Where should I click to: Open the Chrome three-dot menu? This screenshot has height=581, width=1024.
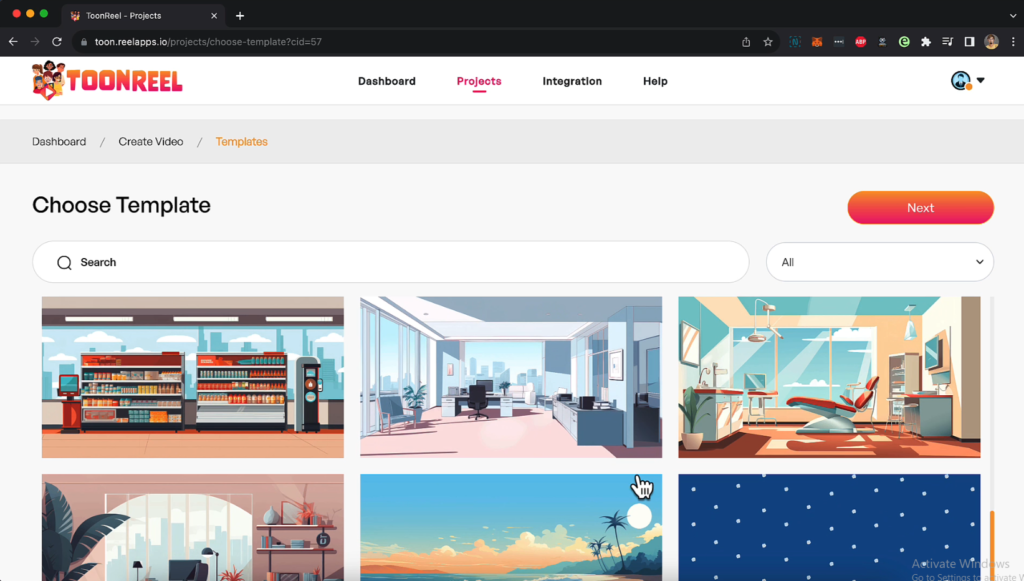tap(1013, 42)
